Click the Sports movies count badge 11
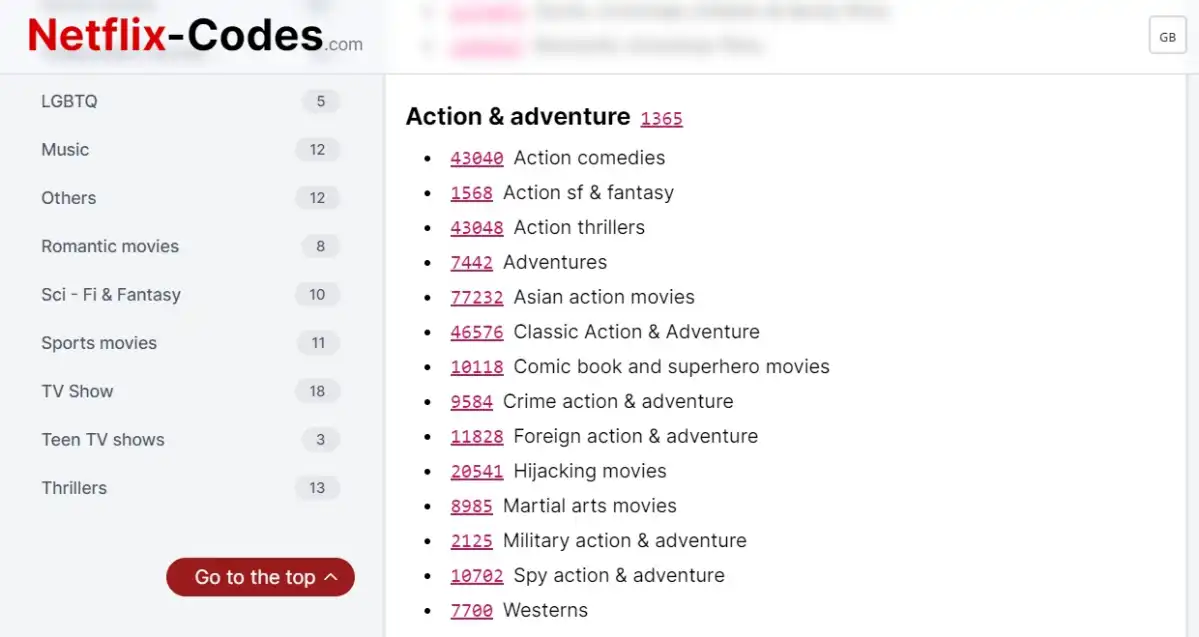Screen dimensions: 1199x637 [318, 343]
